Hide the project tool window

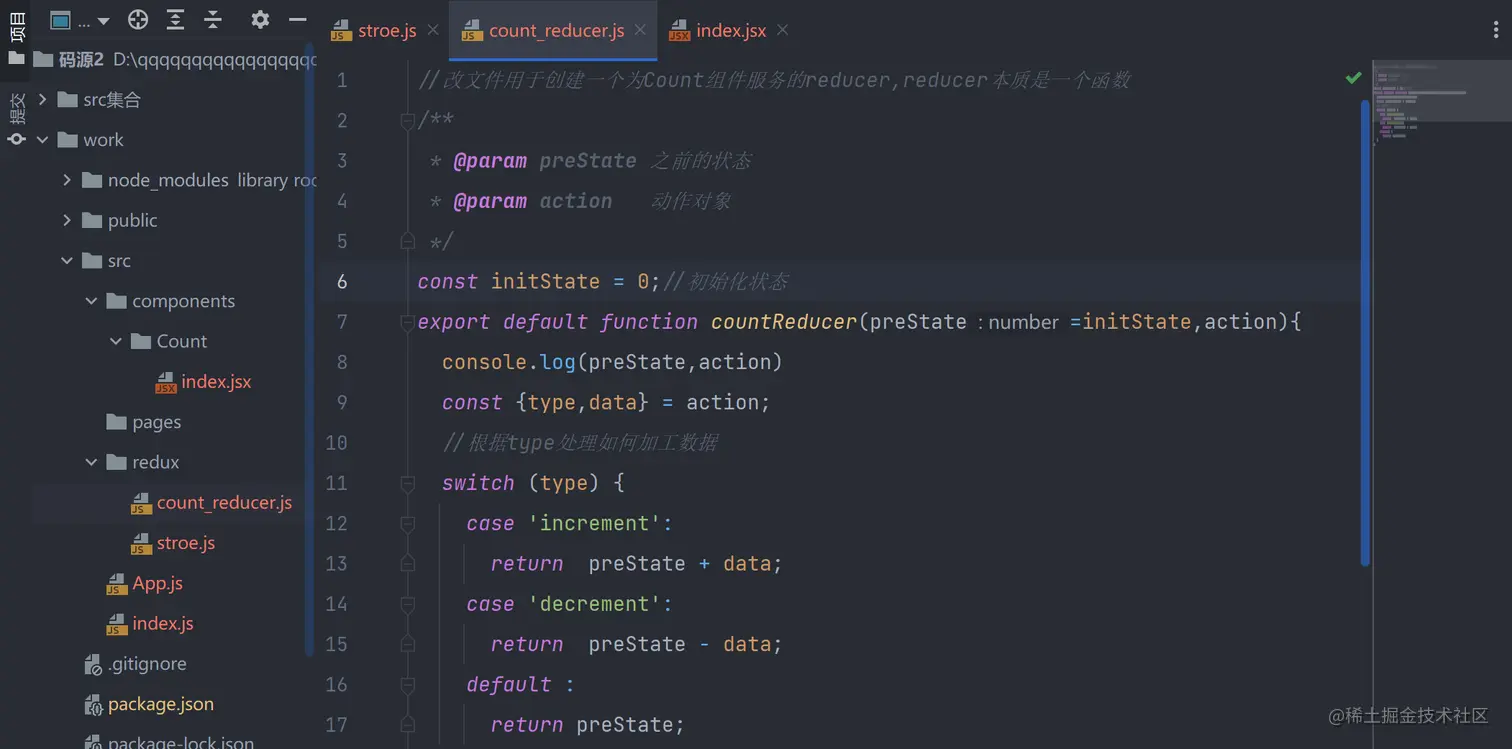pyautogui.click(x=297, y=20)
